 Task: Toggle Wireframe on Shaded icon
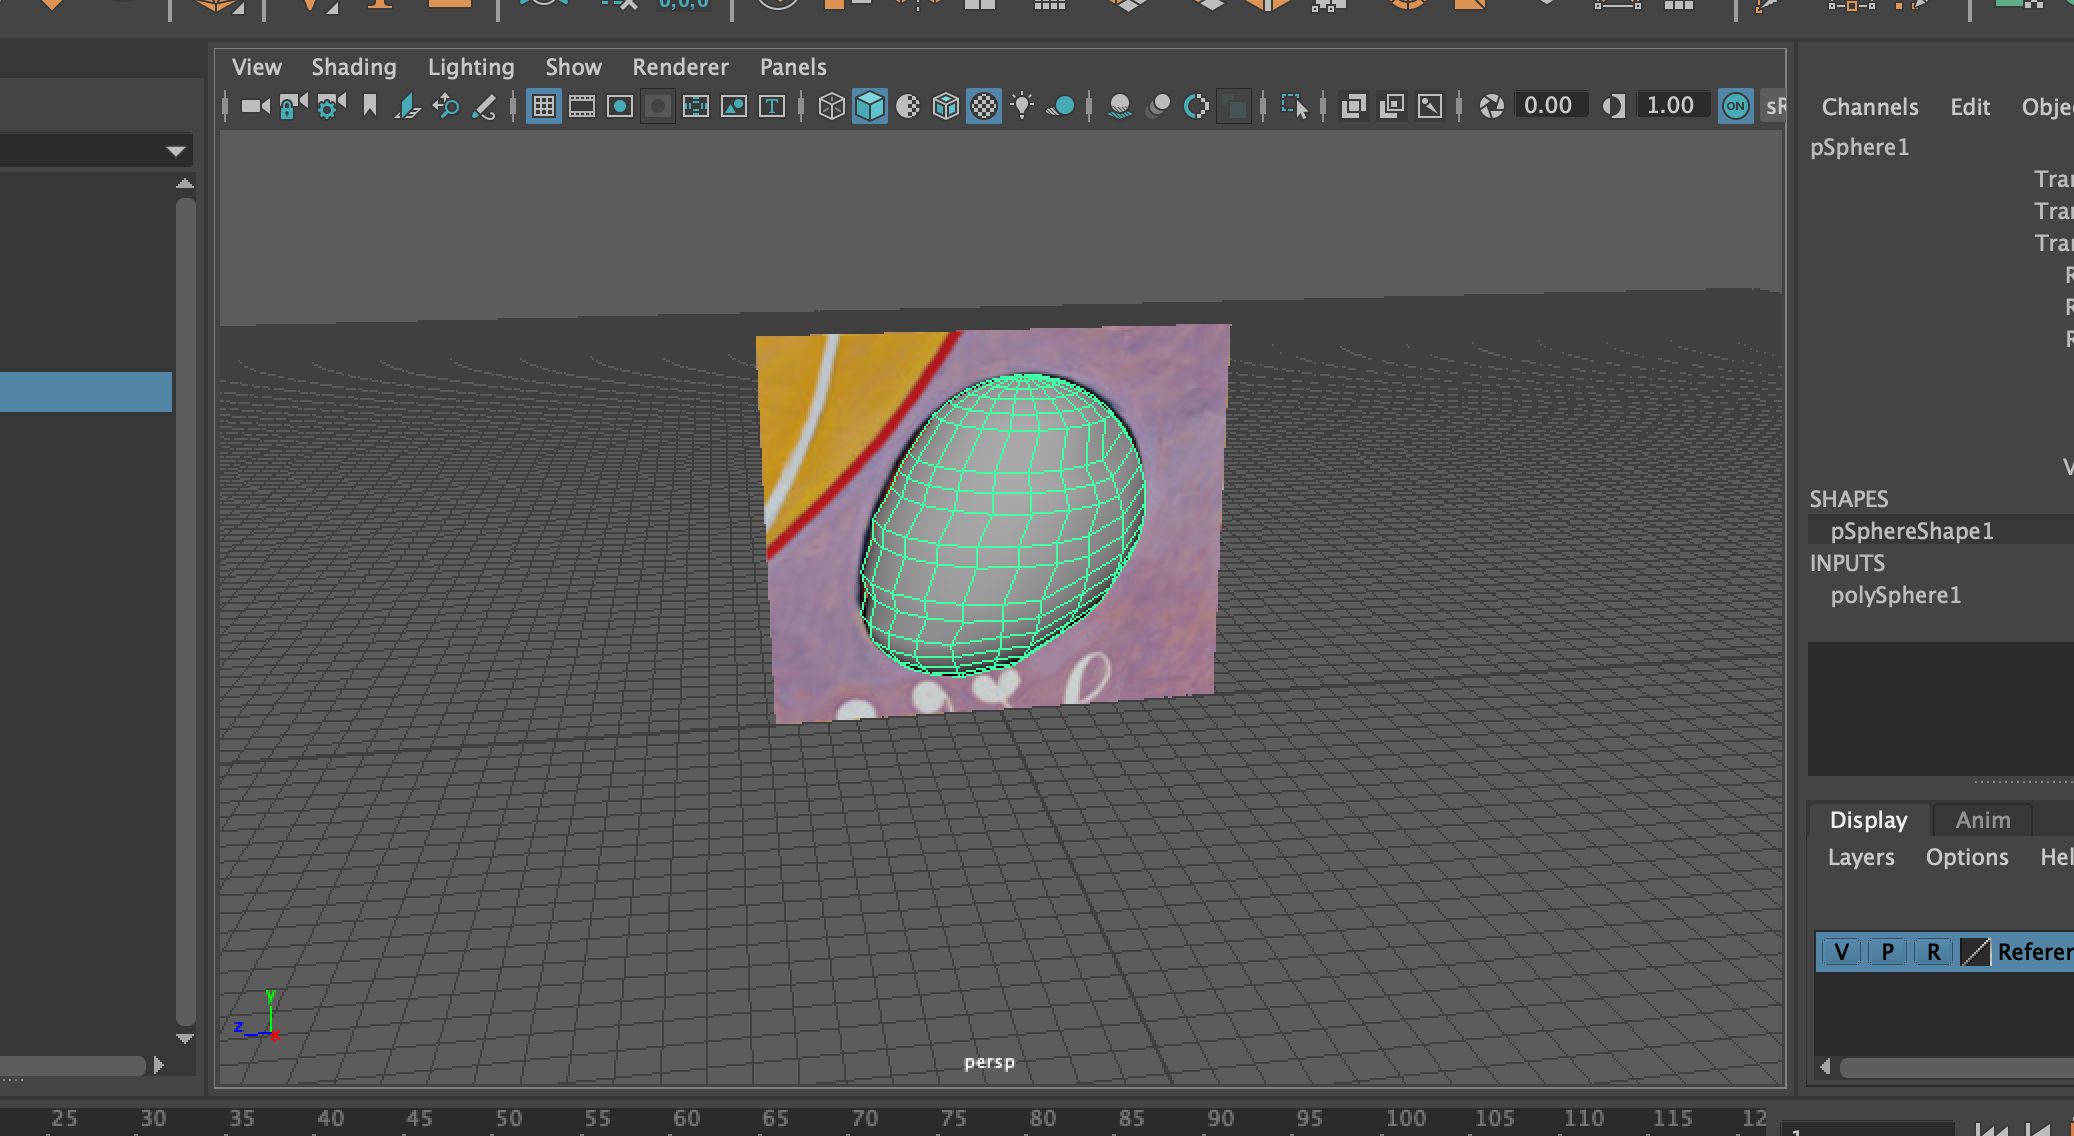(946, 106)
